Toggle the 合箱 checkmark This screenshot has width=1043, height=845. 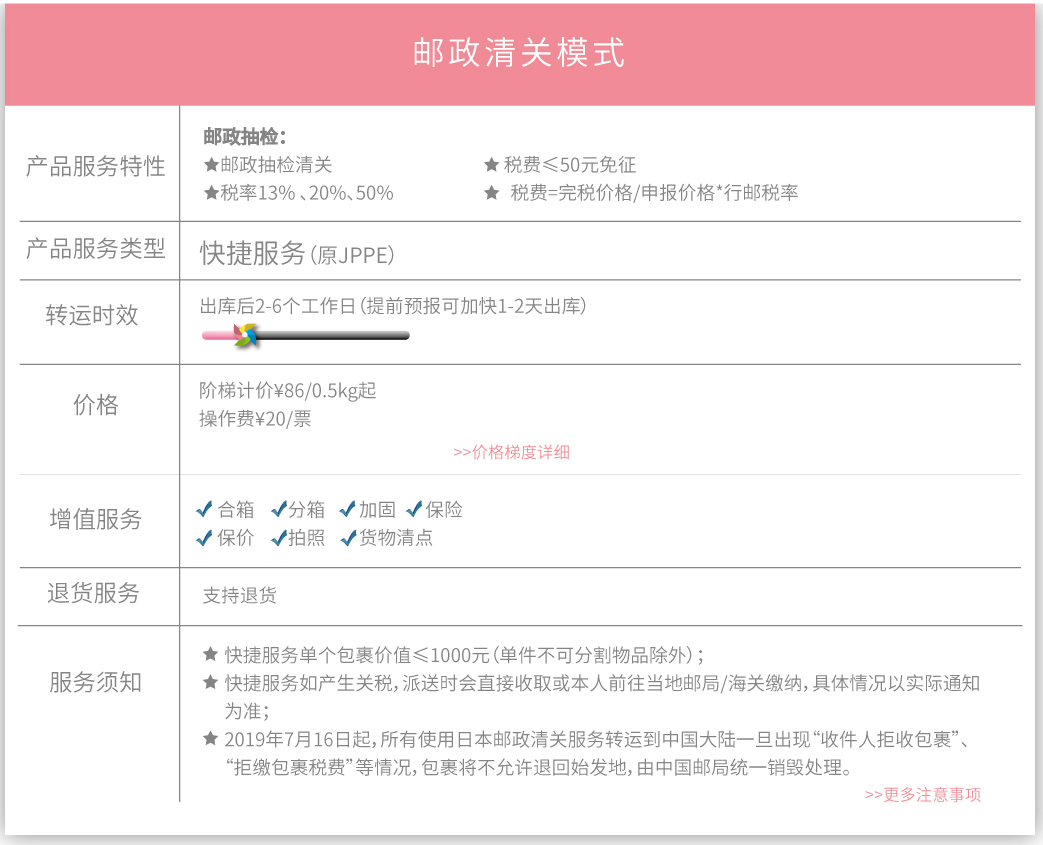(x=205, y=510)
